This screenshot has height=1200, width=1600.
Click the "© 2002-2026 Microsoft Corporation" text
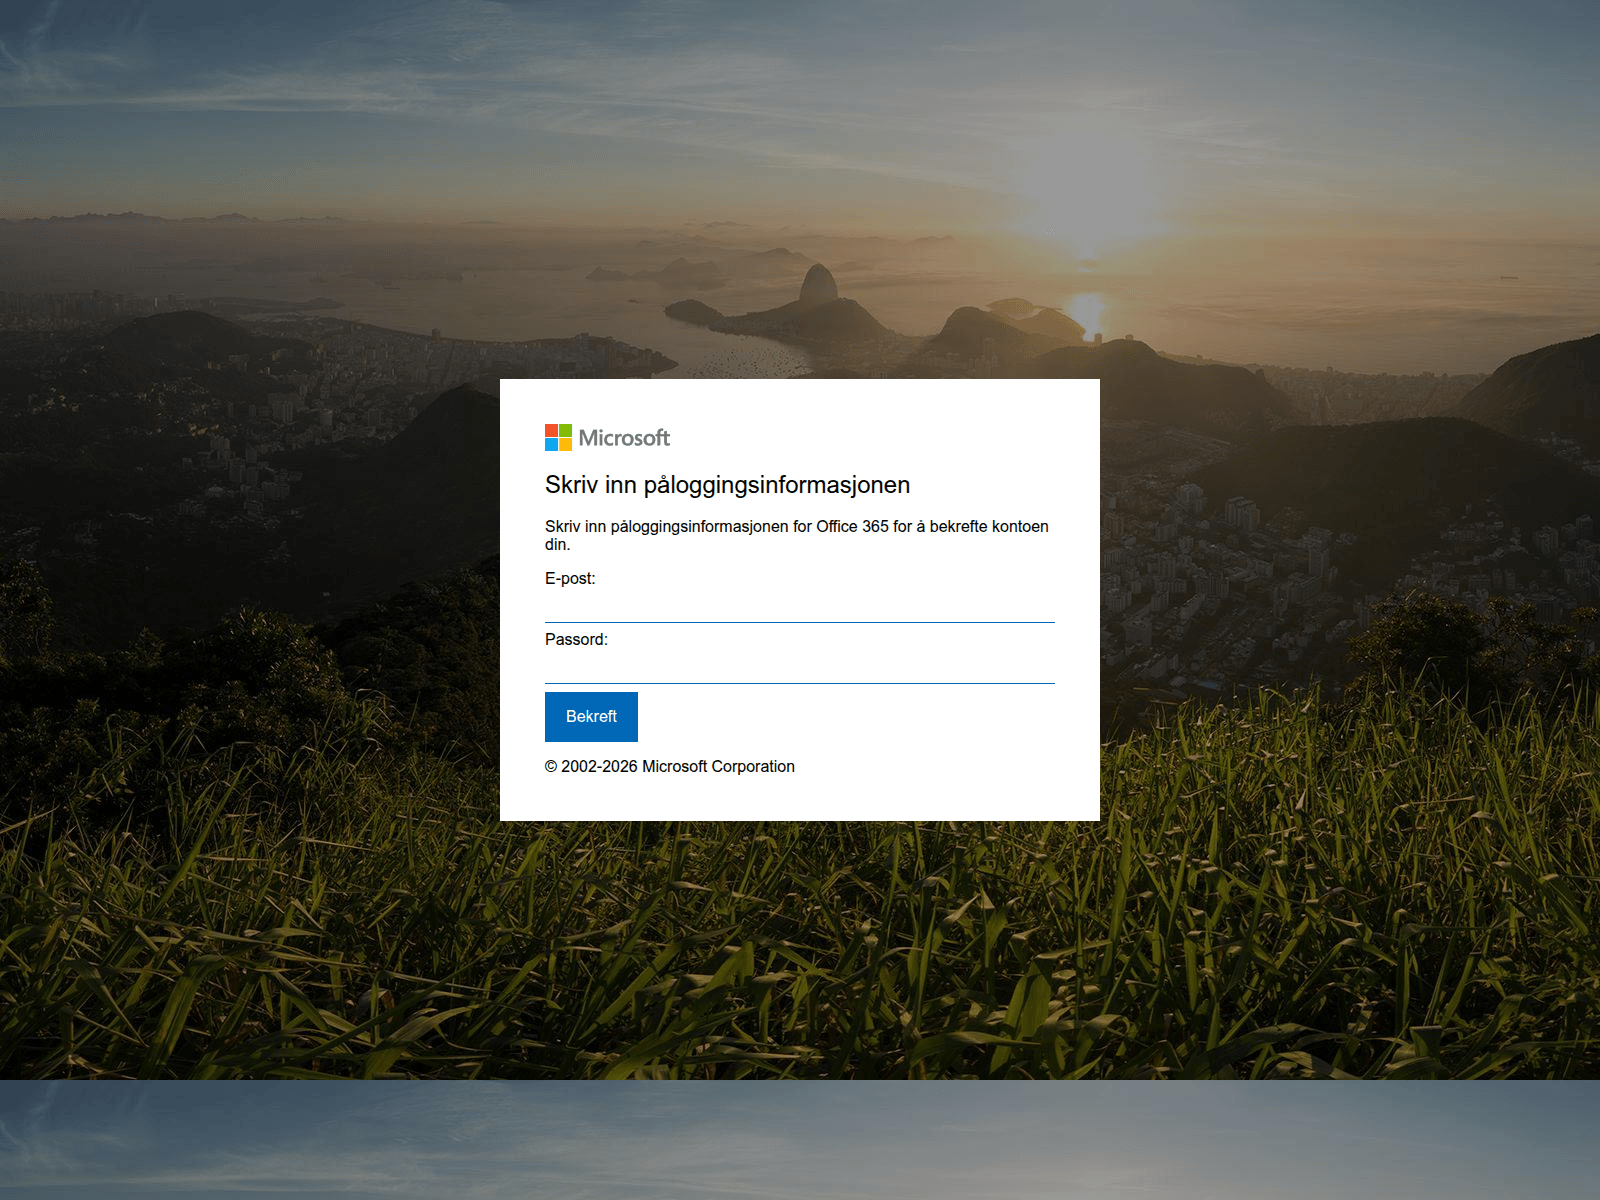click(669, 766)
